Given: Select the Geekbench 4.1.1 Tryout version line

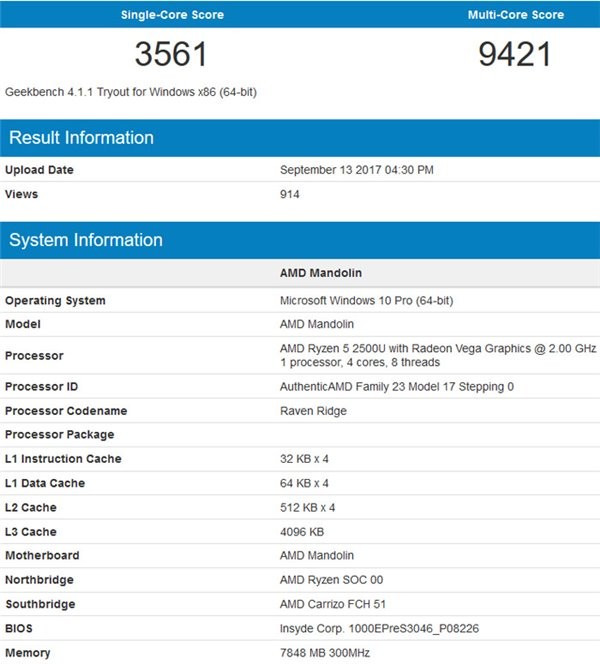Looking at the screenshot, I should (131, 92).
